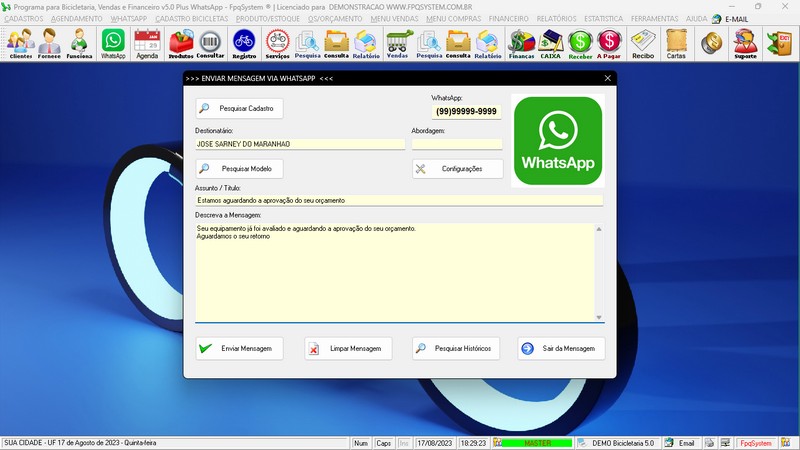Open the ESTATISTICA menu
Screen dimensions: 800x450
tap(604, 18)
